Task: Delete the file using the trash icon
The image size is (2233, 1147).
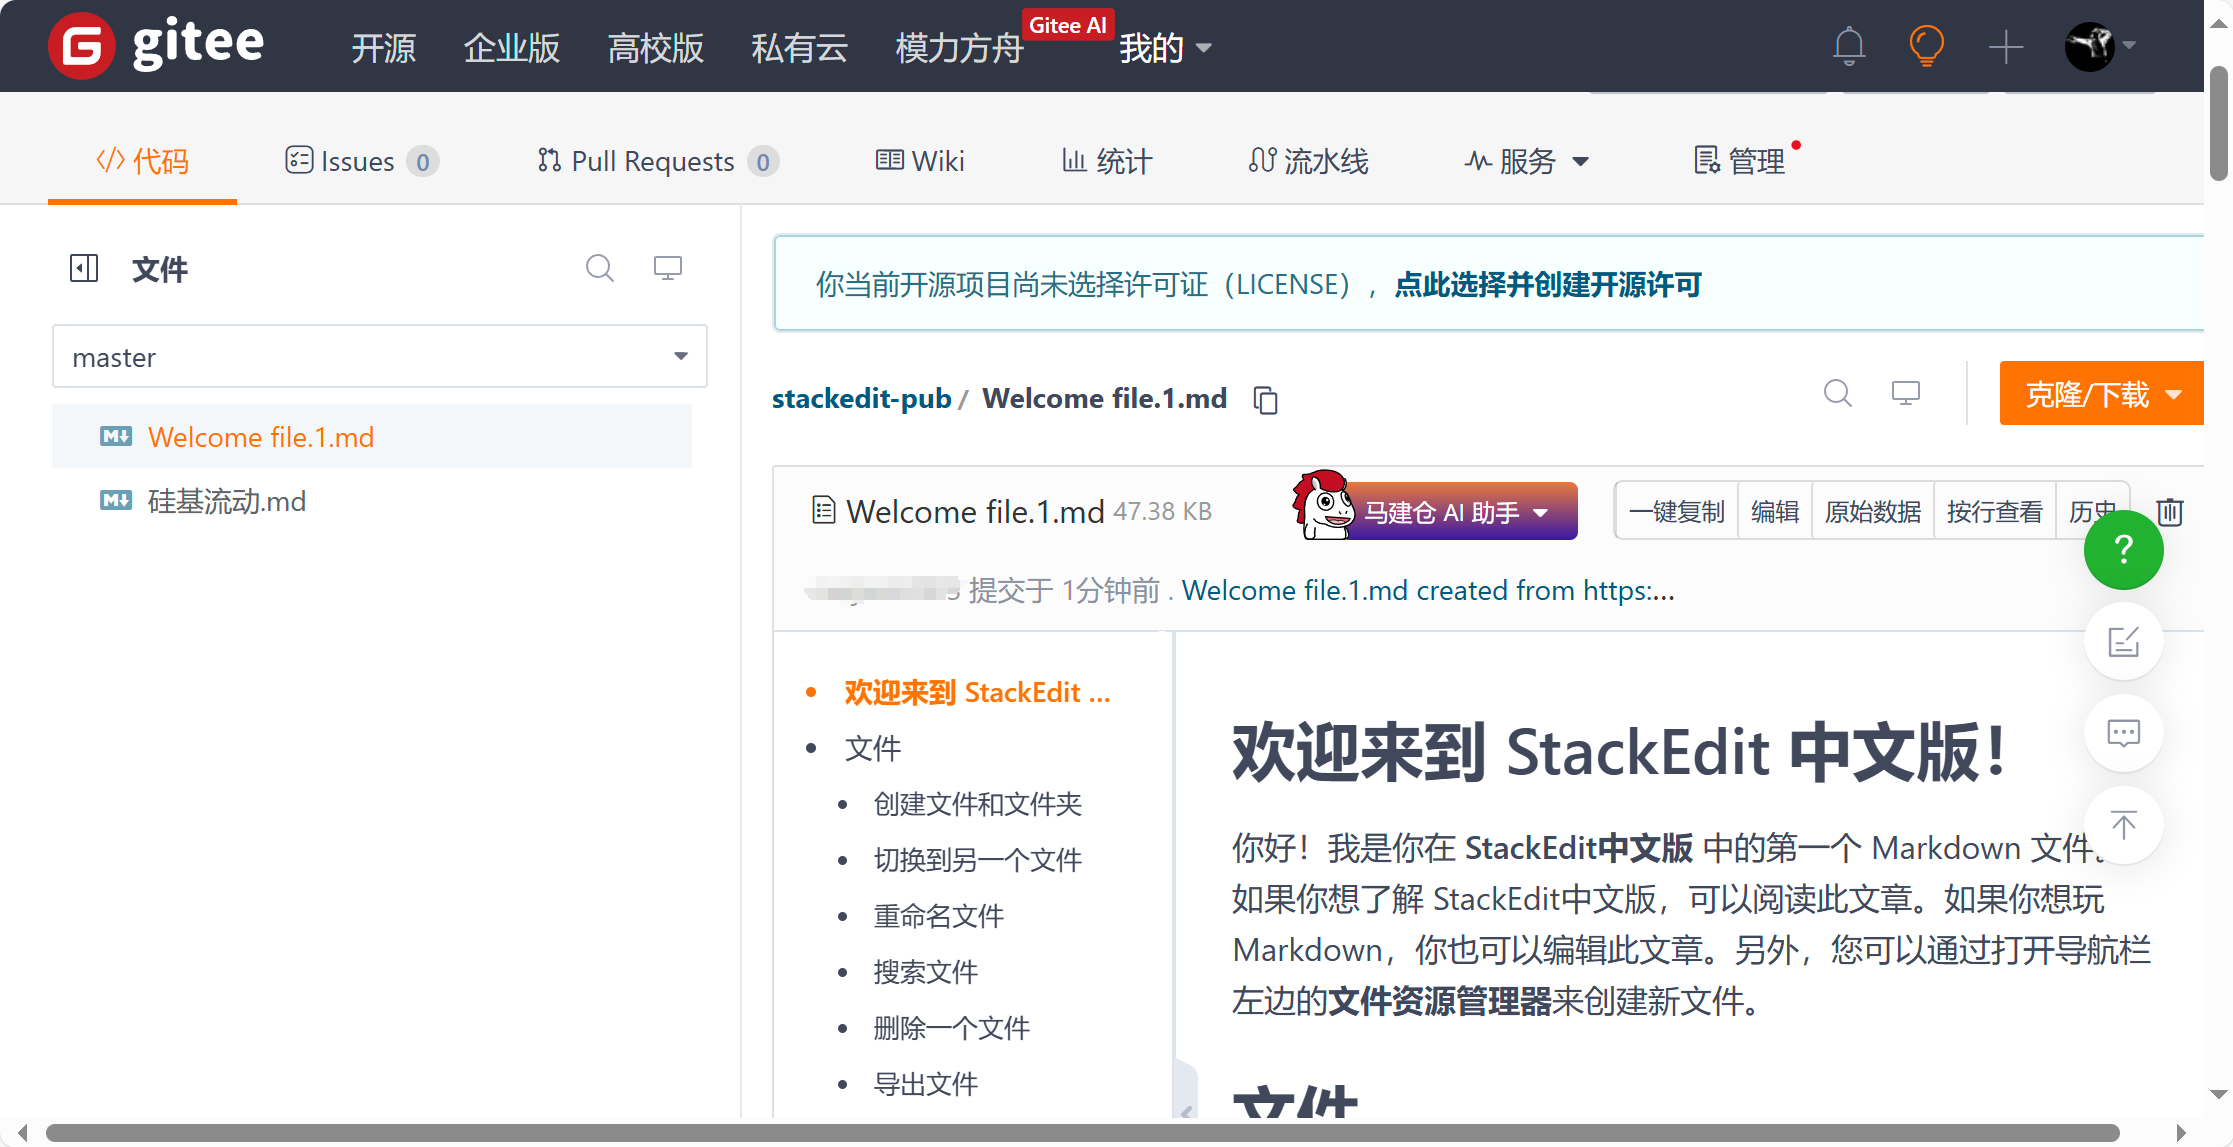Action: pos(2169,511)
